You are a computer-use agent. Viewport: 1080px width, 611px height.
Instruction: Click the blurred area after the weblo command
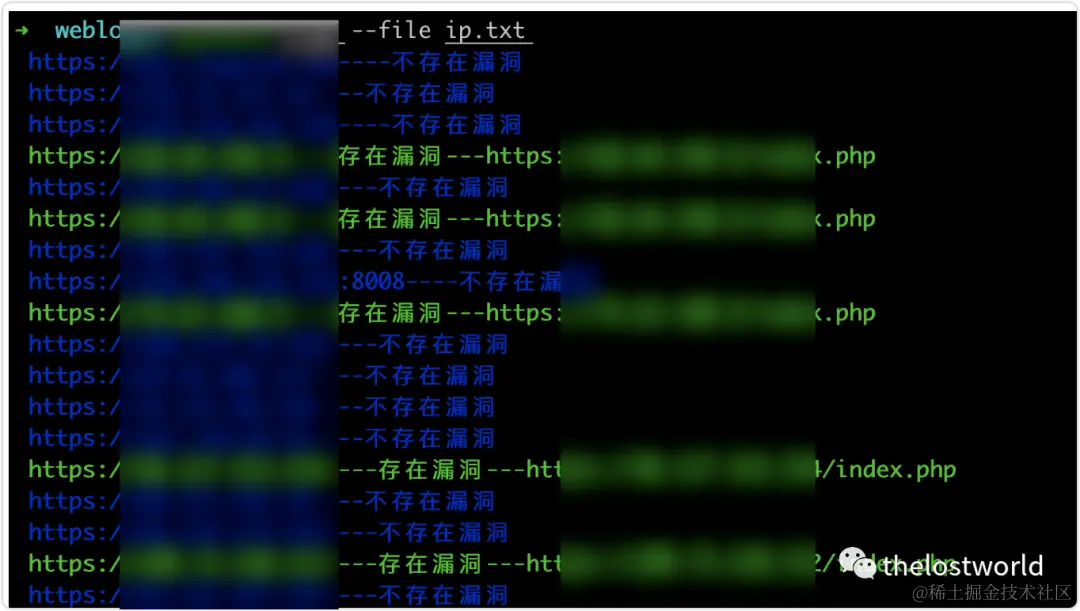[229, 32]
